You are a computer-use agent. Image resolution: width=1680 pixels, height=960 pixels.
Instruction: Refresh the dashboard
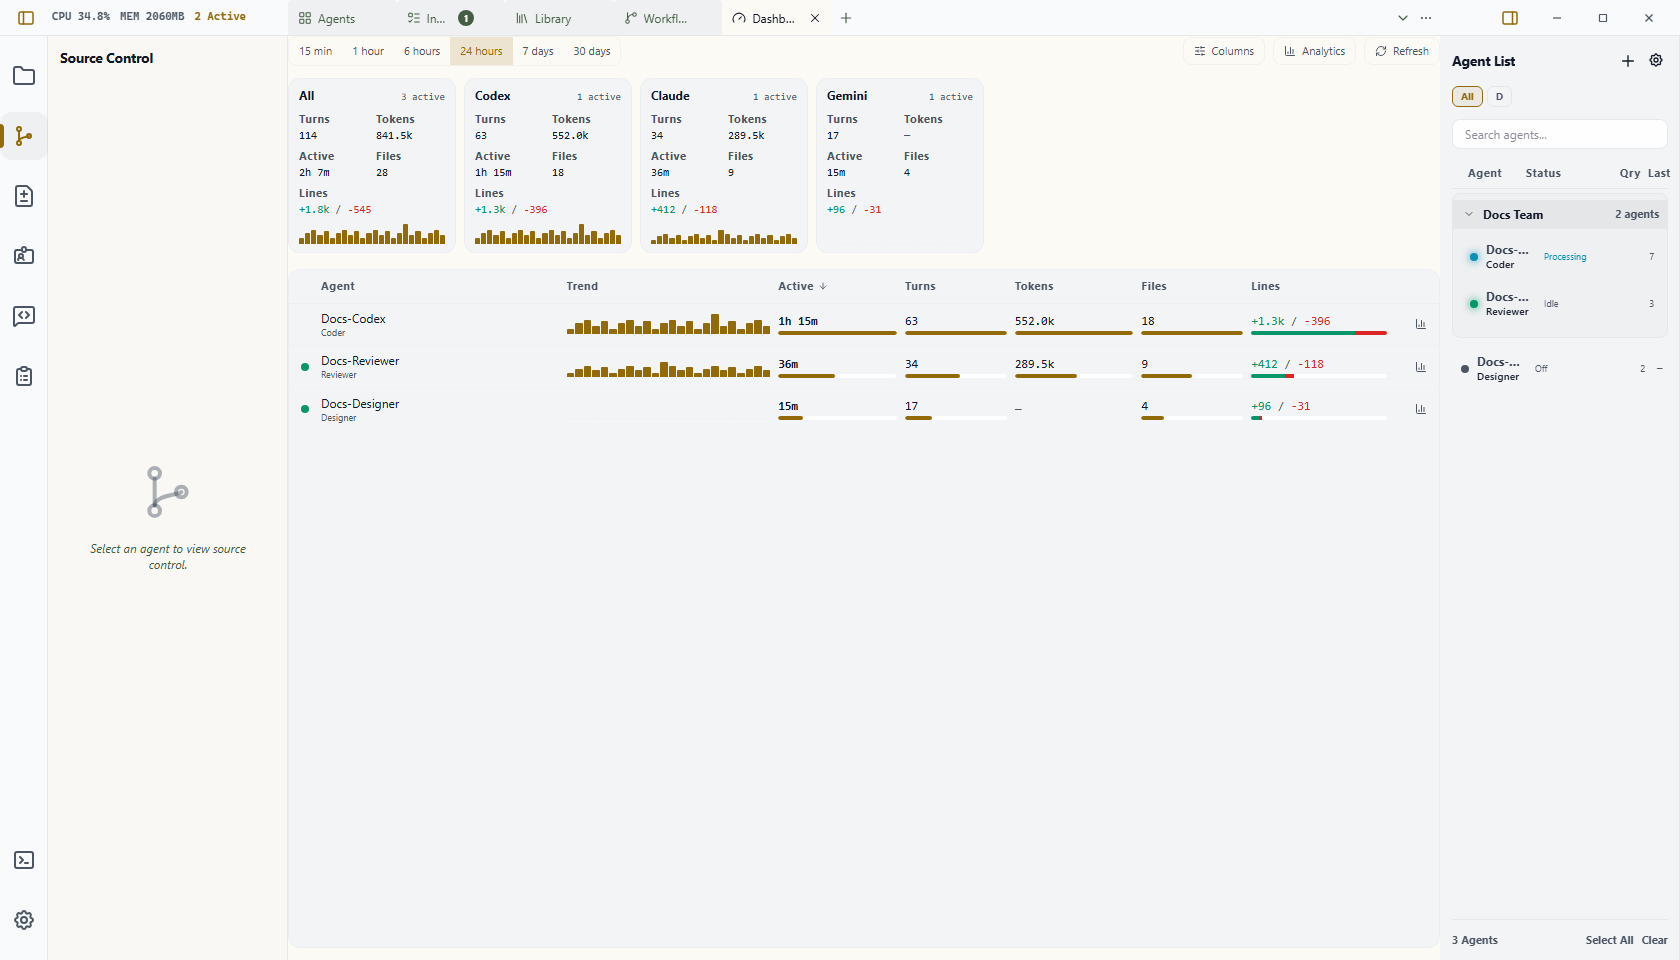point(1402,51)
